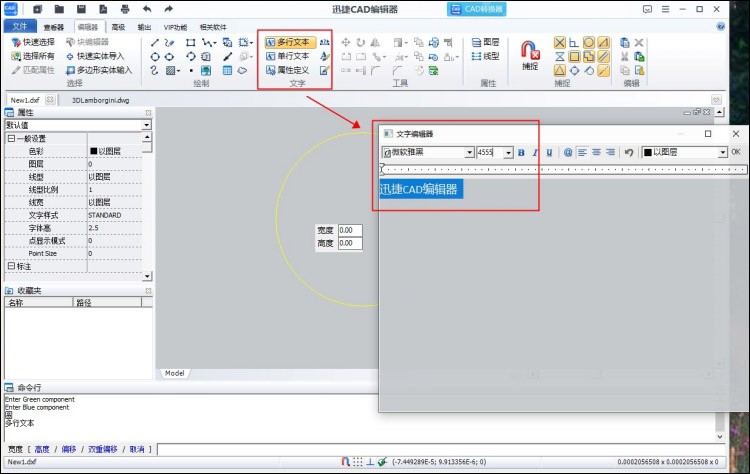Open the polyline tool dropdown arrow
The image size is (750, 474).
tap(215, 43)
